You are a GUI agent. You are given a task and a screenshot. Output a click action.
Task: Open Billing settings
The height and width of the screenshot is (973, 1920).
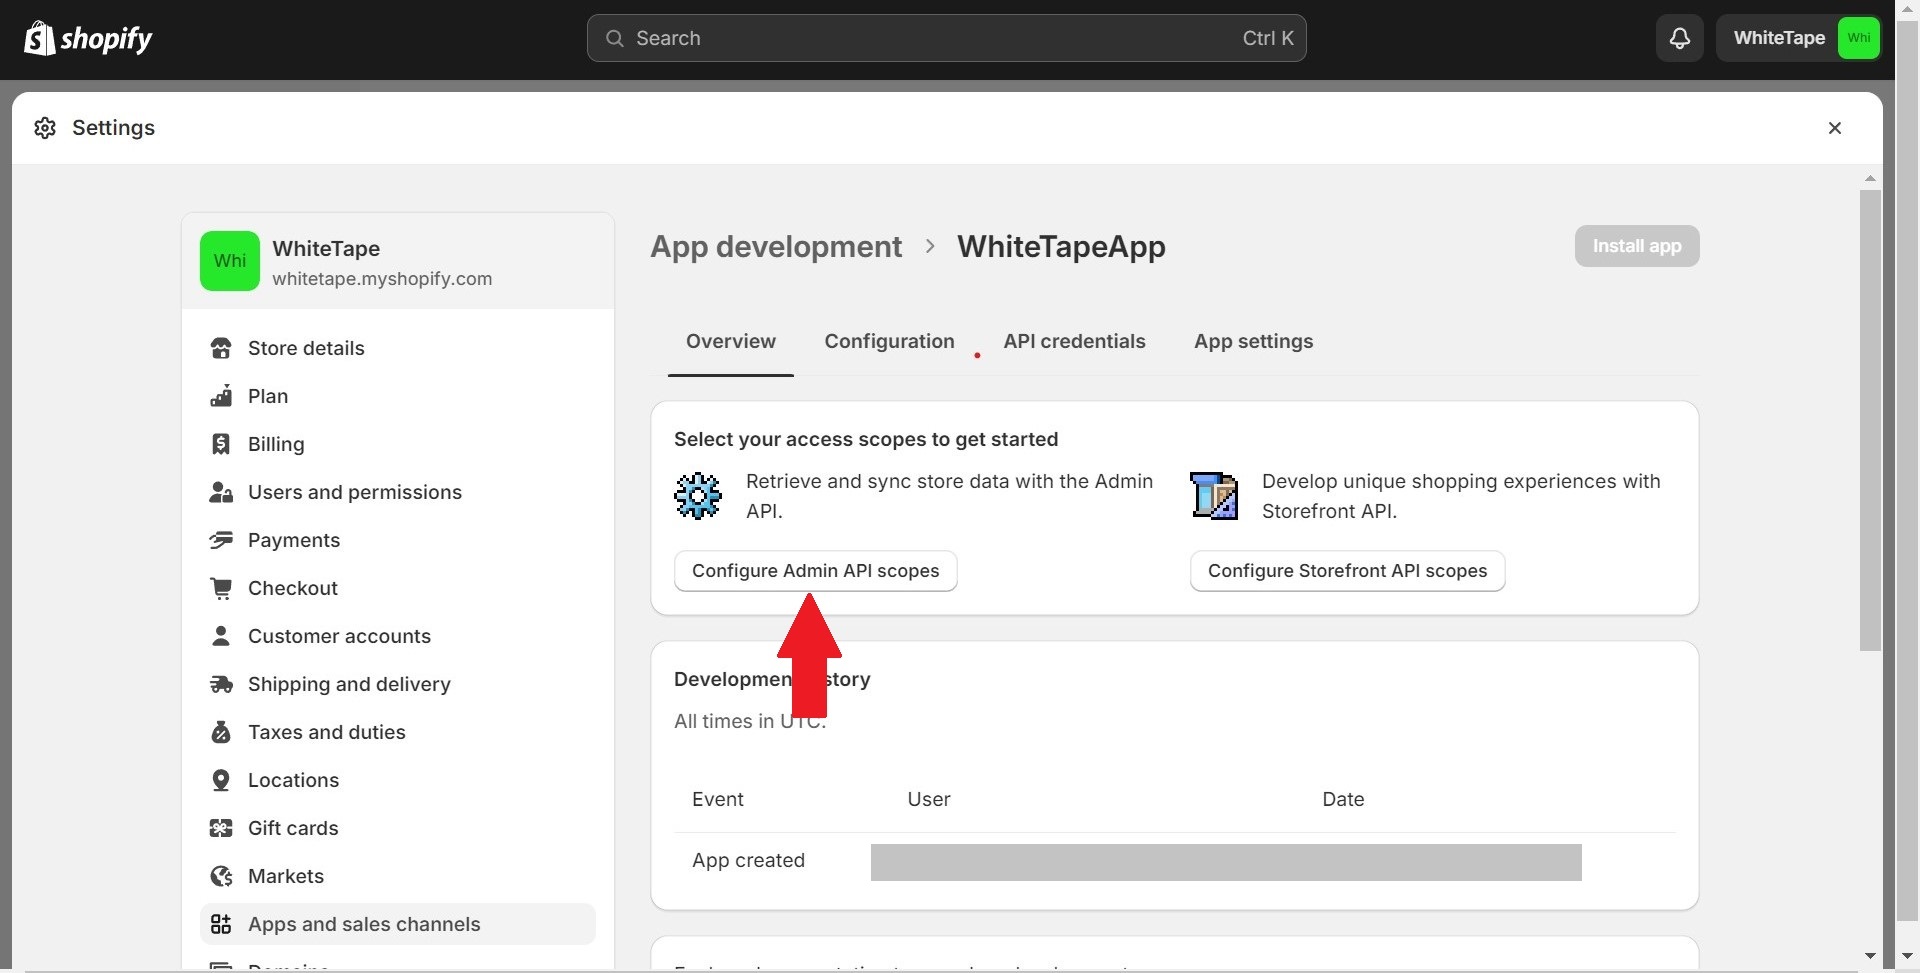coord(398,444)
